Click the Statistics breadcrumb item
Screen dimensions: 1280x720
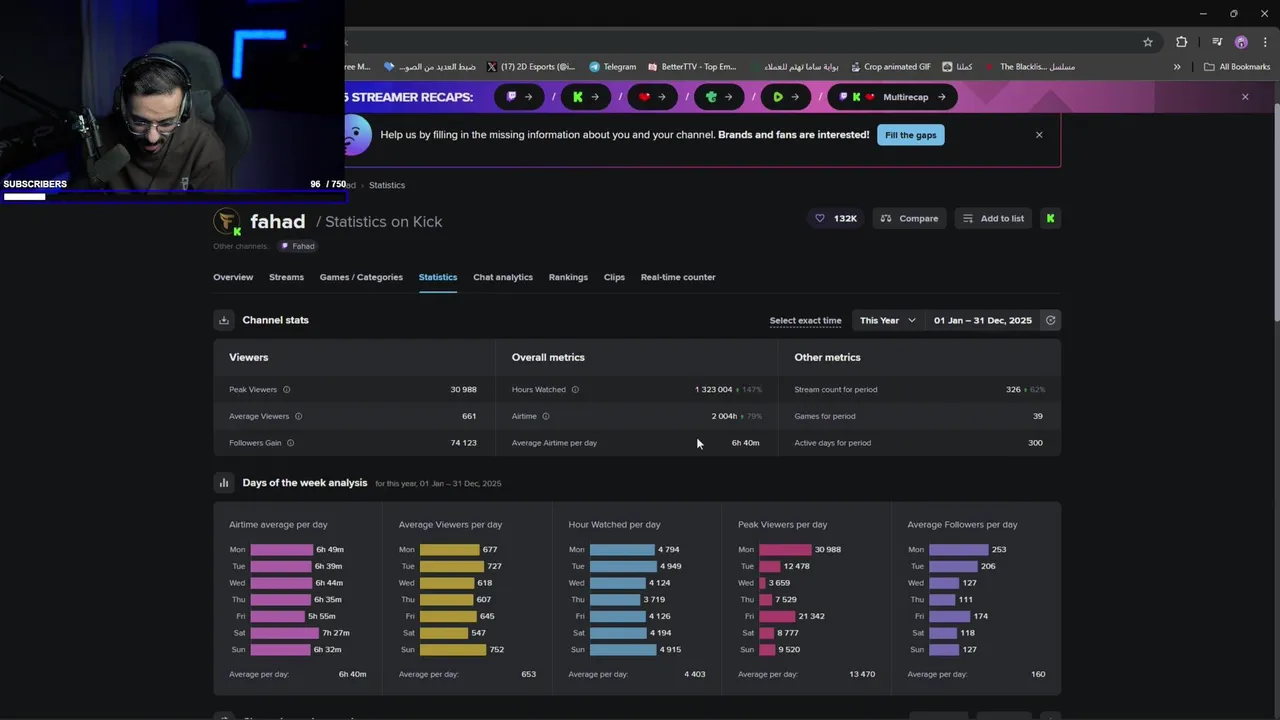pos(387,185)
